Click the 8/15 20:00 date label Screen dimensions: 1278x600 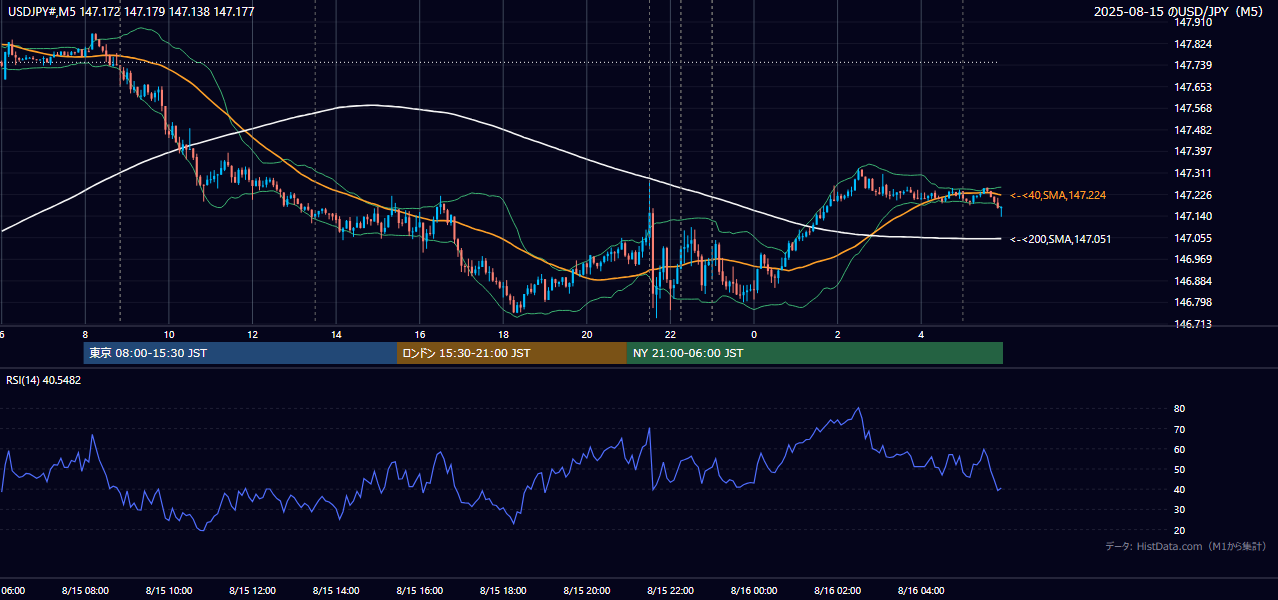click(587, 590)
